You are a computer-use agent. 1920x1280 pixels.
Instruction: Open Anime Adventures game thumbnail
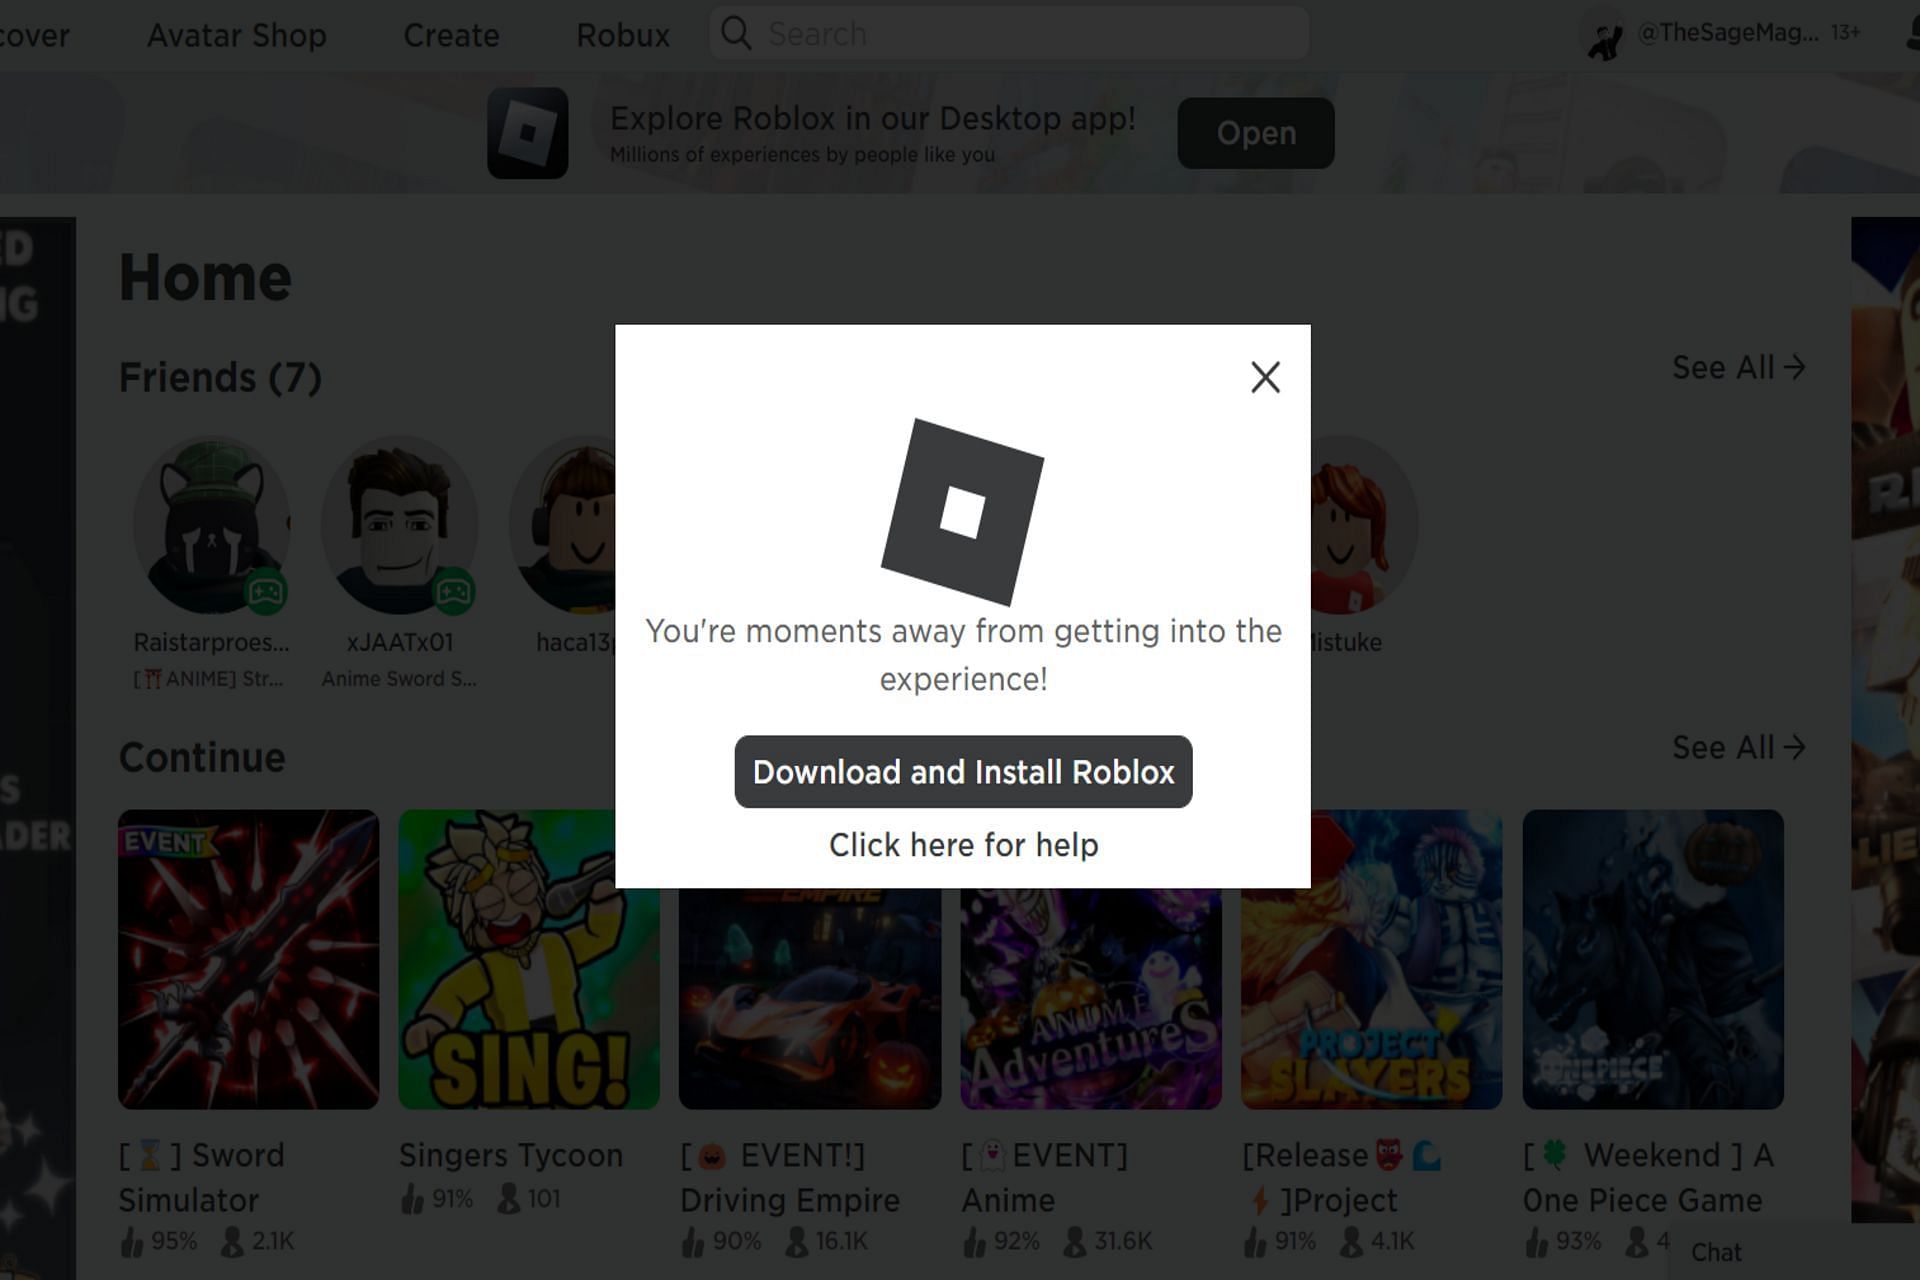click(x=1091, y=998)
